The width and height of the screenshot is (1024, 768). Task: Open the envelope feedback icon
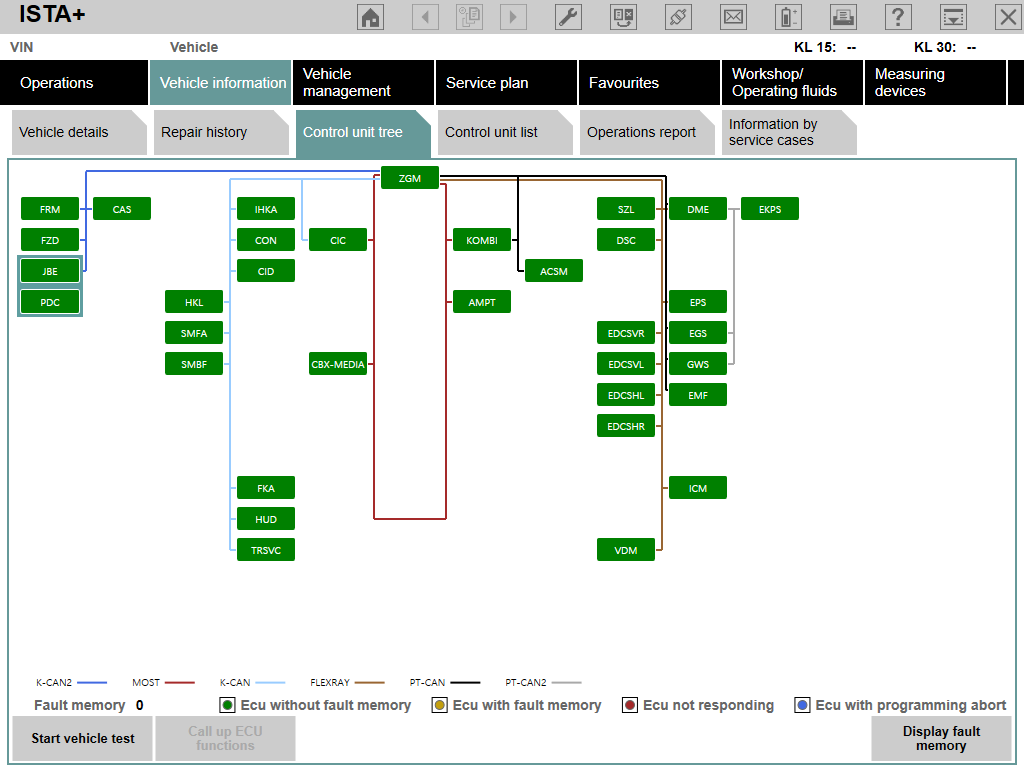point(733,17)
